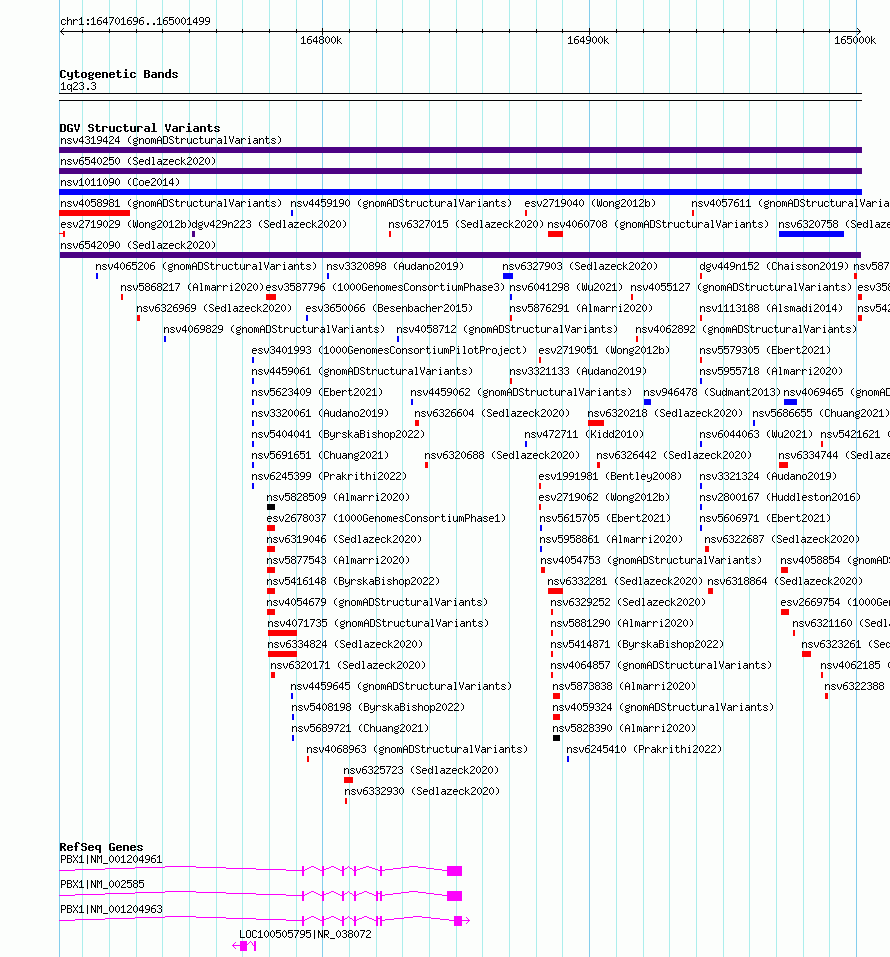Click the red nsv4071735 variant block
Screen dimensions: 890x957
[x=282, y=633]
